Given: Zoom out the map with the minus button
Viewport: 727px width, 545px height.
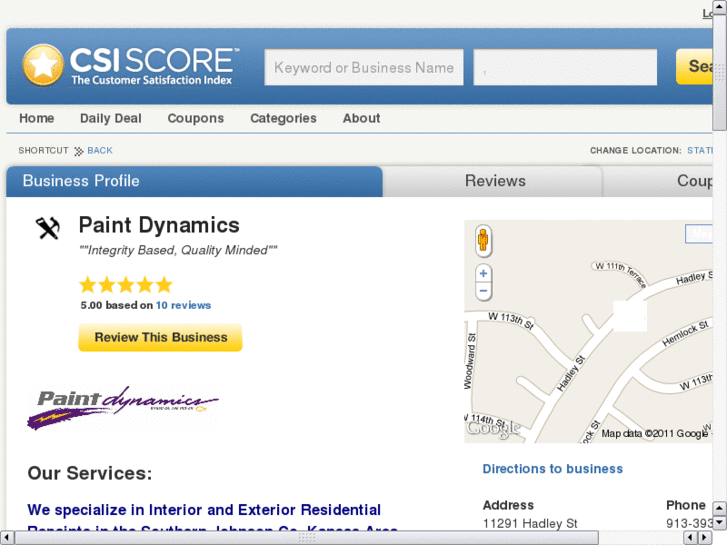Looking at the screenshot, I should (483, 291).
